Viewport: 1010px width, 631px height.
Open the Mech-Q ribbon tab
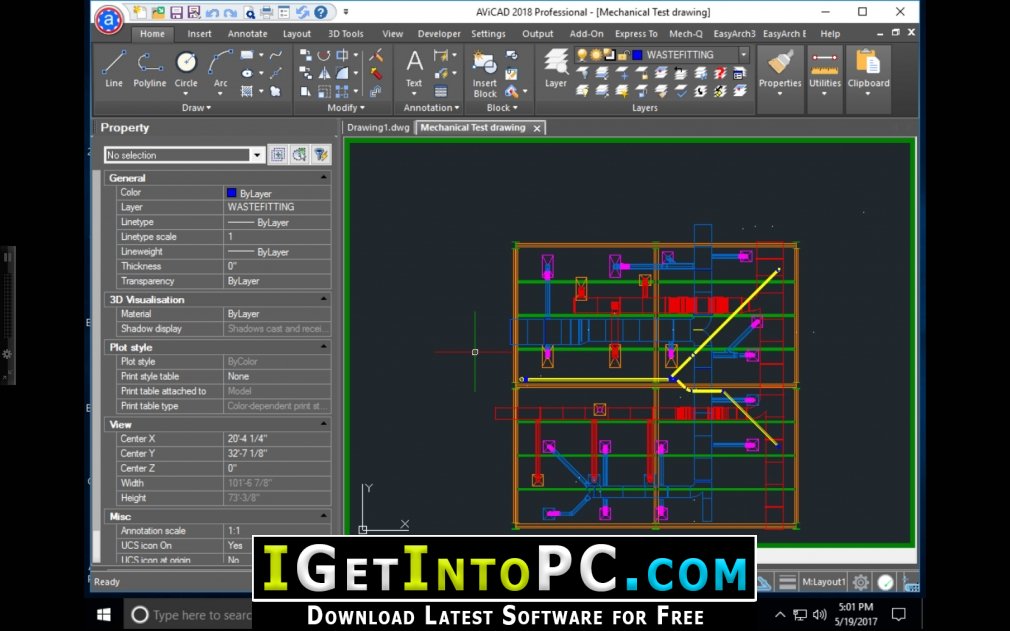685,33
